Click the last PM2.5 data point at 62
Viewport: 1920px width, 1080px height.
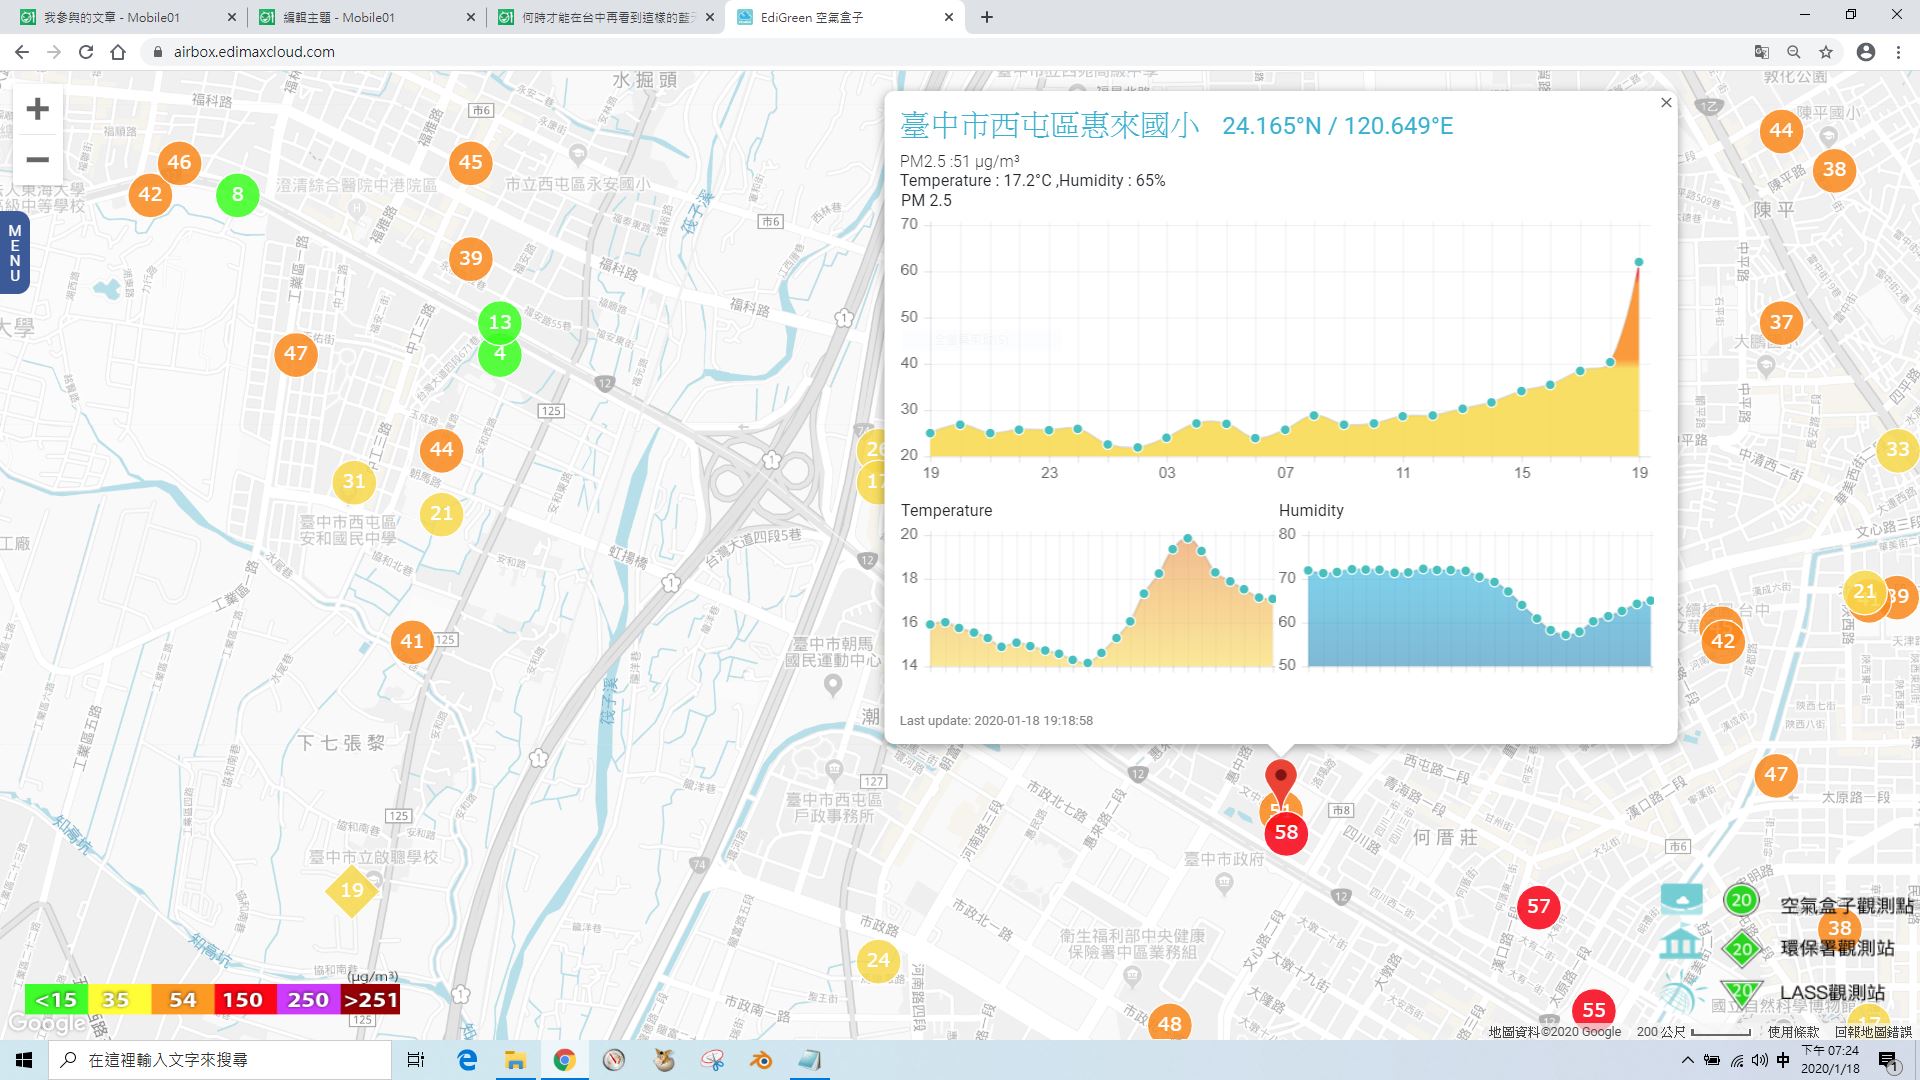1639,262
